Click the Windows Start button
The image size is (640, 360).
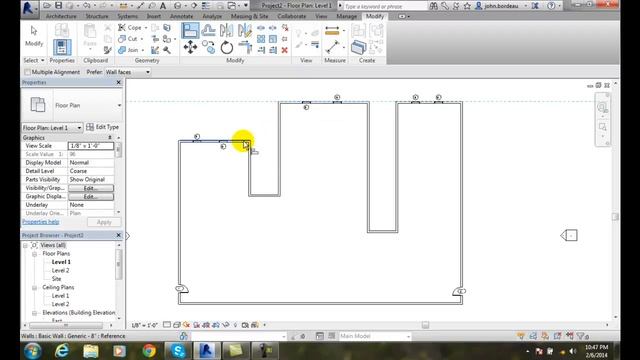[33, 351]
